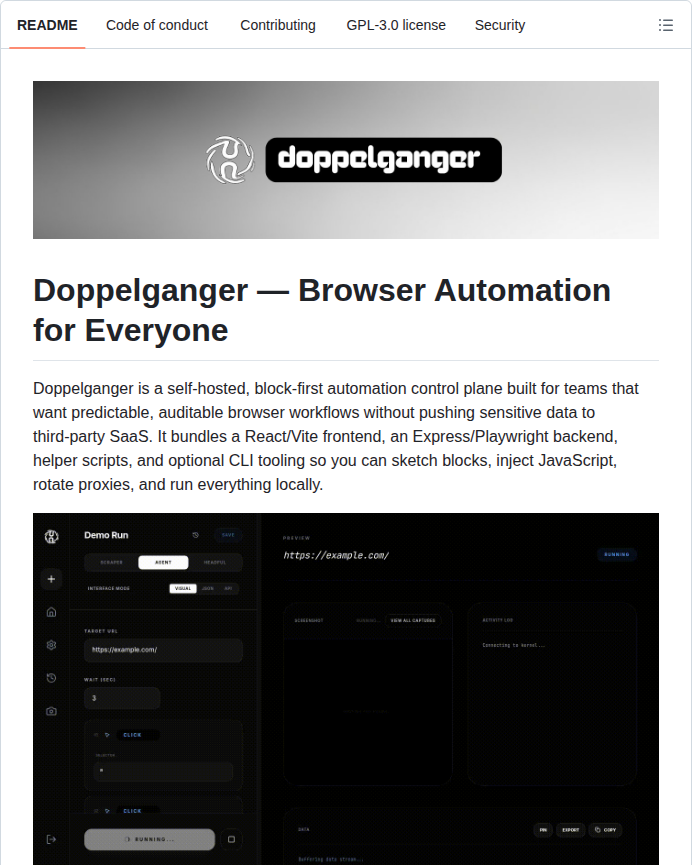Select the HEADFUL mode in the demo

[215, 562]
